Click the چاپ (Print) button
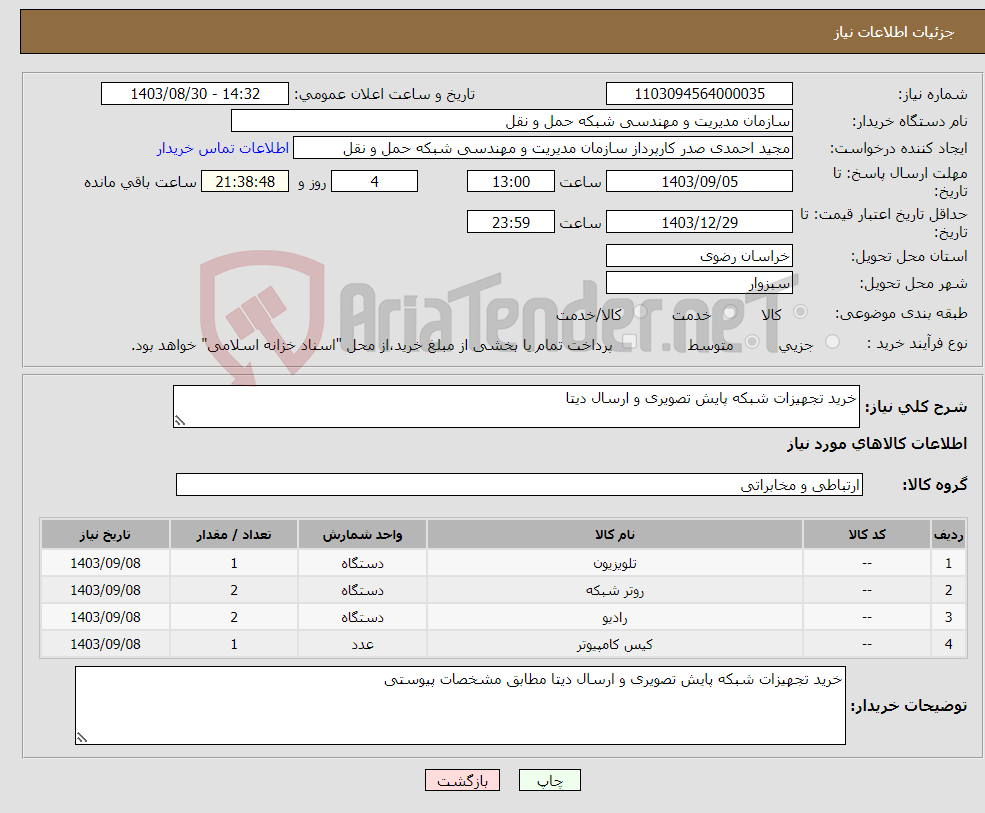This screenshot has height=813, width=985. pyautogui.click(x=549, y=780)
